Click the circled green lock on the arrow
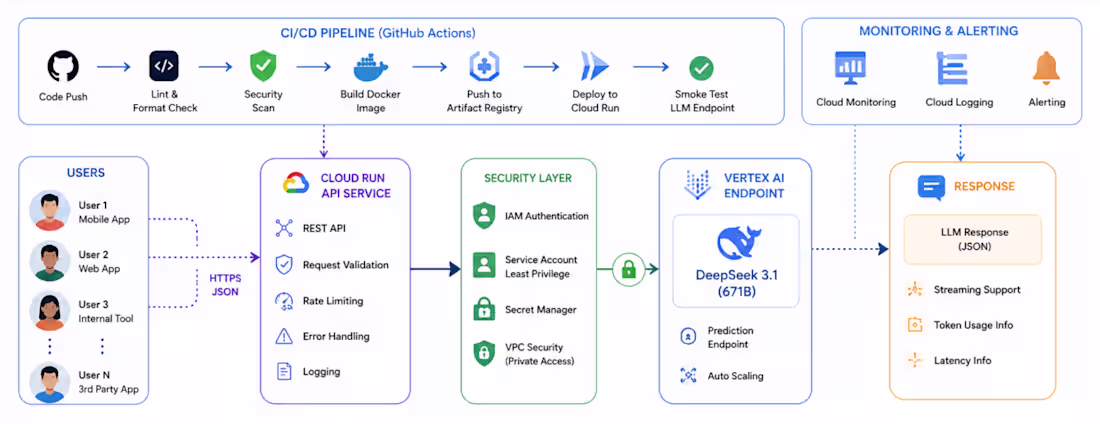Screen dimensions: 1100x424 [x=628, y=270]
